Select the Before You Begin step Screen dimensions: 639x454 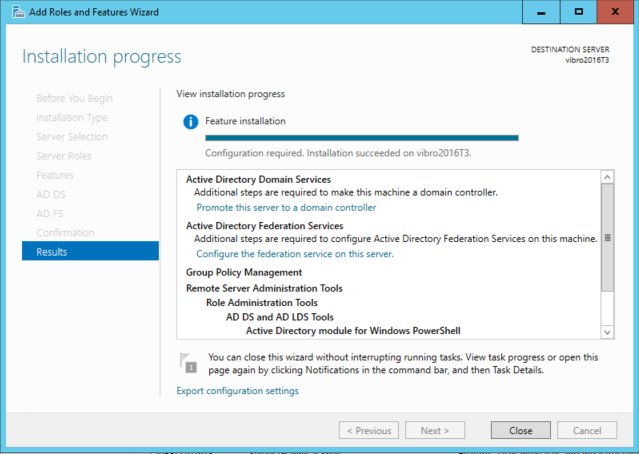point(75,98)
